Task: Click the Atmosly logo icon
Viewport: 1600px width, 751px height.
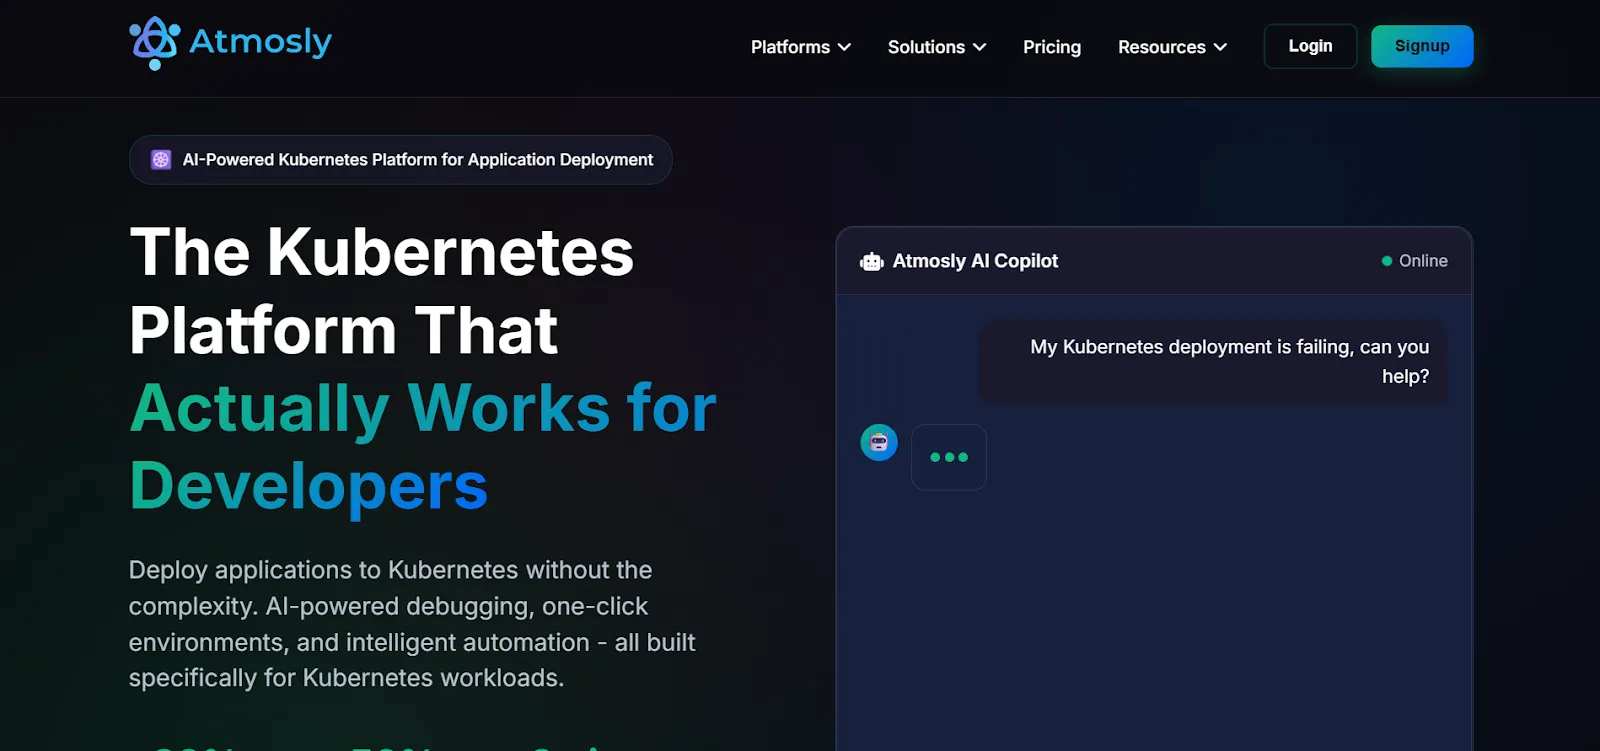Action: (154, 43)
